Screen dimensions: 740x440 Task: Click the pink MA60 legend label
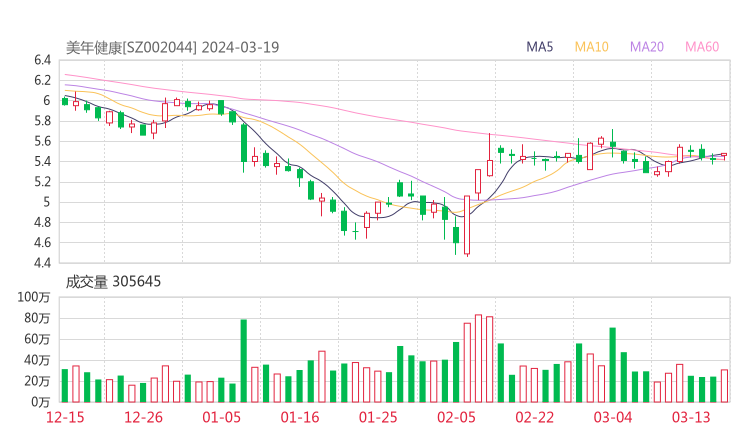click(x=702, y=47)
